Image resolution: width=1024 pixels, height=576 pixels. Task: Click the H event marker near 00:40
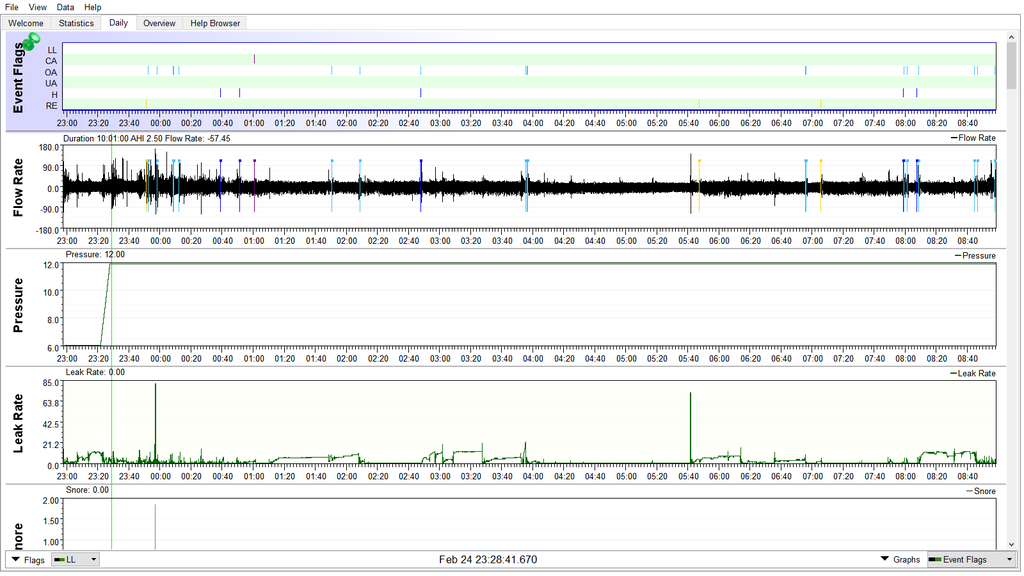[221, 93]
